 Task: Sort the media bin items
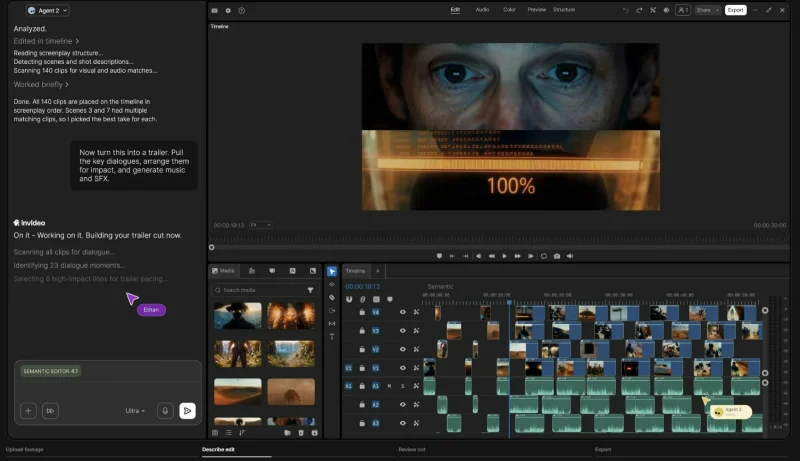(x=242, y=432)
